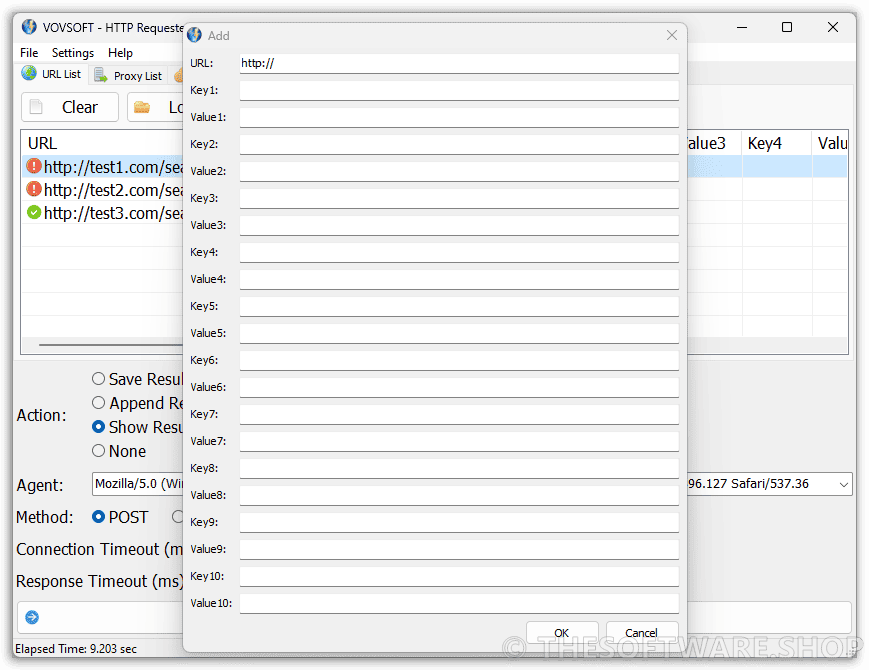Image resolution: width=869 pixels, height=670 pixels.
Task: Click the blue arrow start icon
Action: click(32, 617)
